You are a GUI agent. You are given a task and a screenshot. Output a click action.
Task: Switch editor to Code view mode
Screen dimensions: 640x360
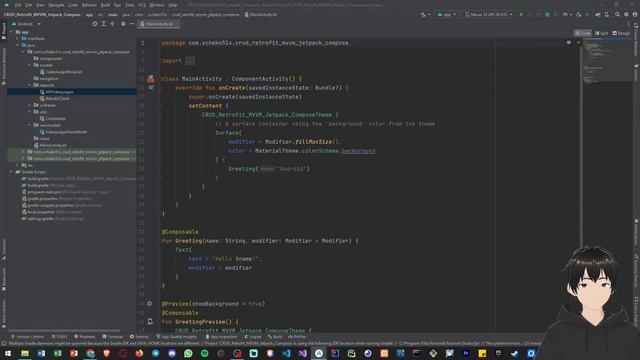pyautogui.click(x=583, y=33)
